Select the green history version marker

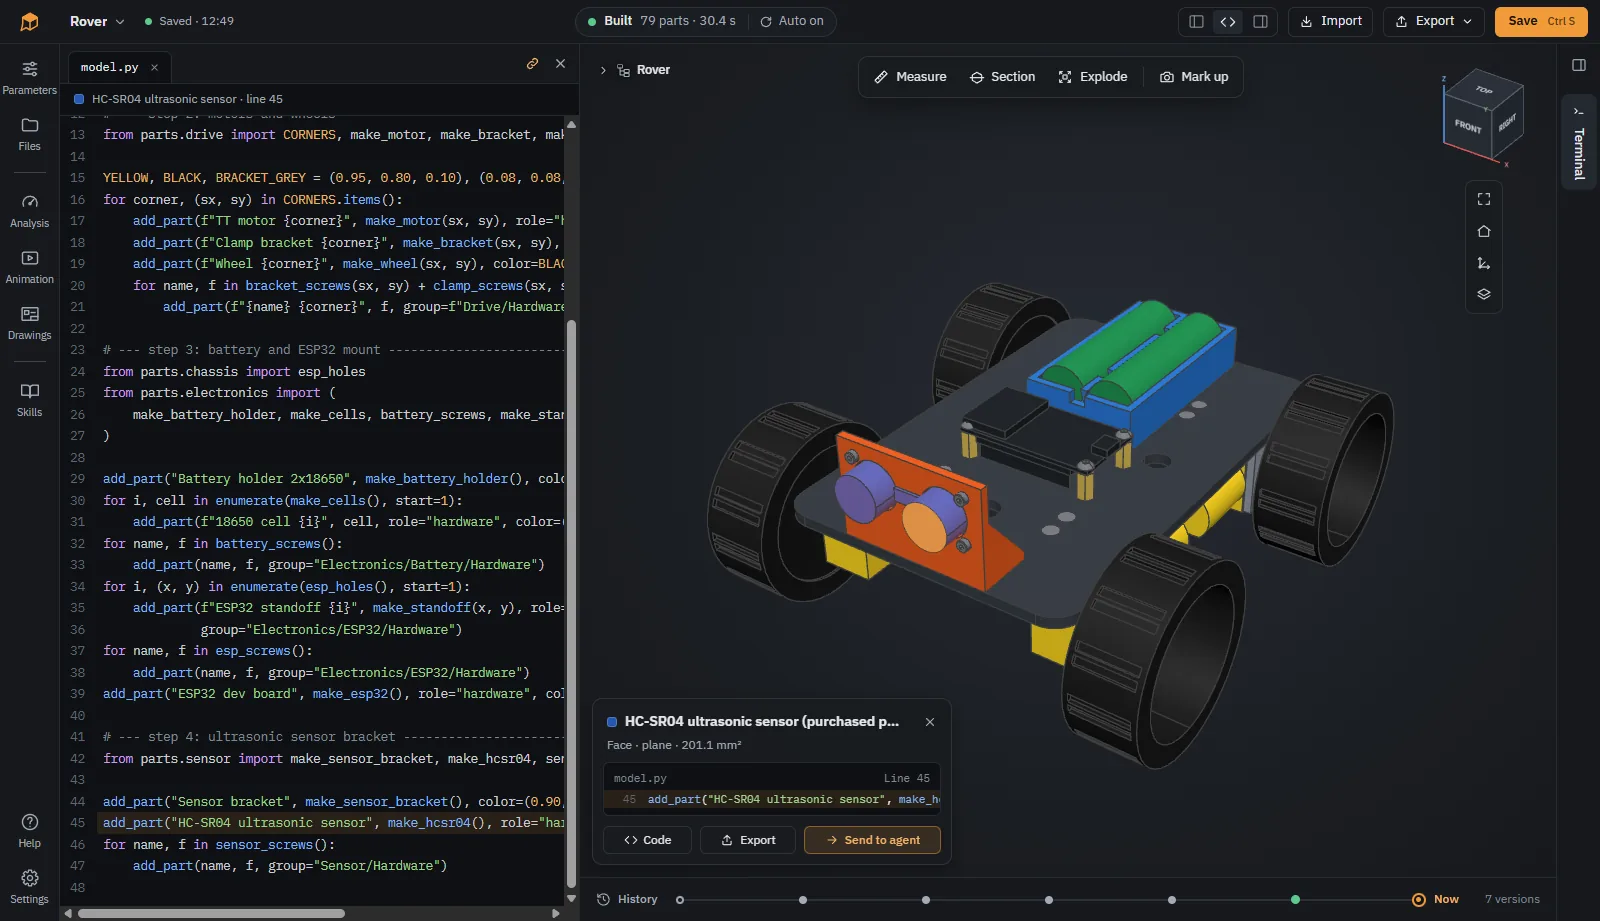[x=1295, y=900]
